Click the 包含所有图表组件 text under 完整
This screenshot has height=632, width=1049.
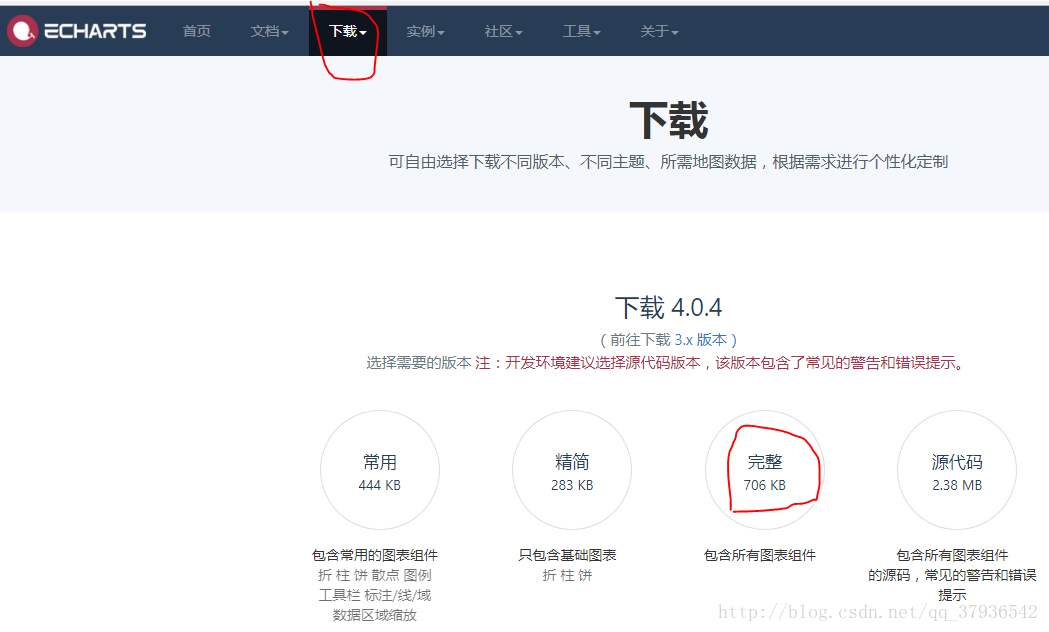click(760, 555)
